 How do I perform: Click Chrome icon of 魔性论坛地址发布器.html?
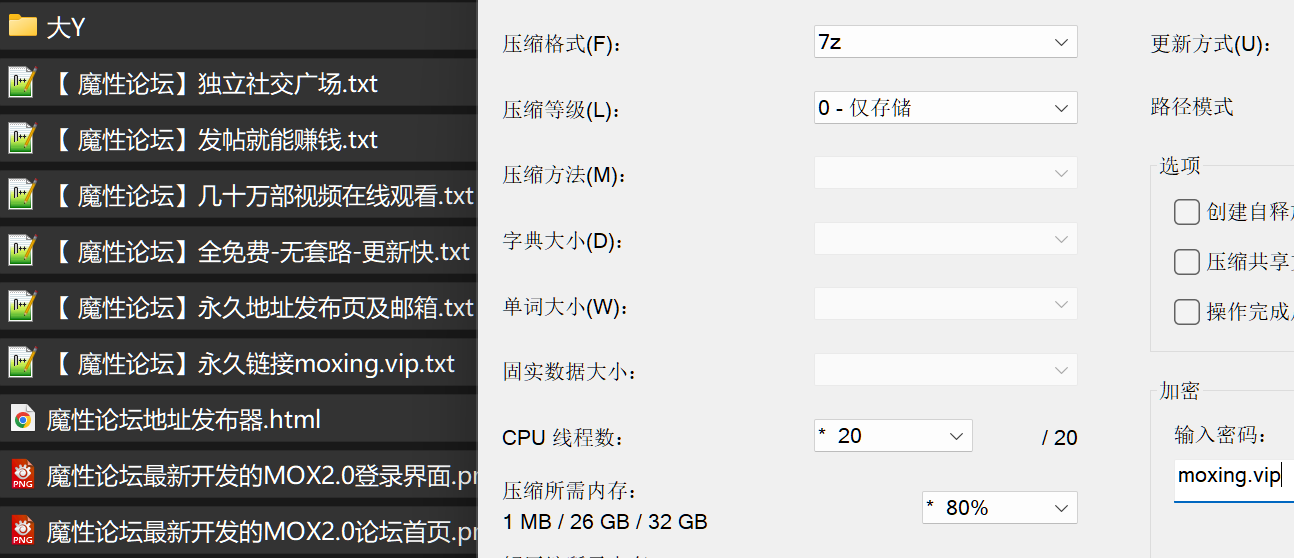tap(23, 418)
